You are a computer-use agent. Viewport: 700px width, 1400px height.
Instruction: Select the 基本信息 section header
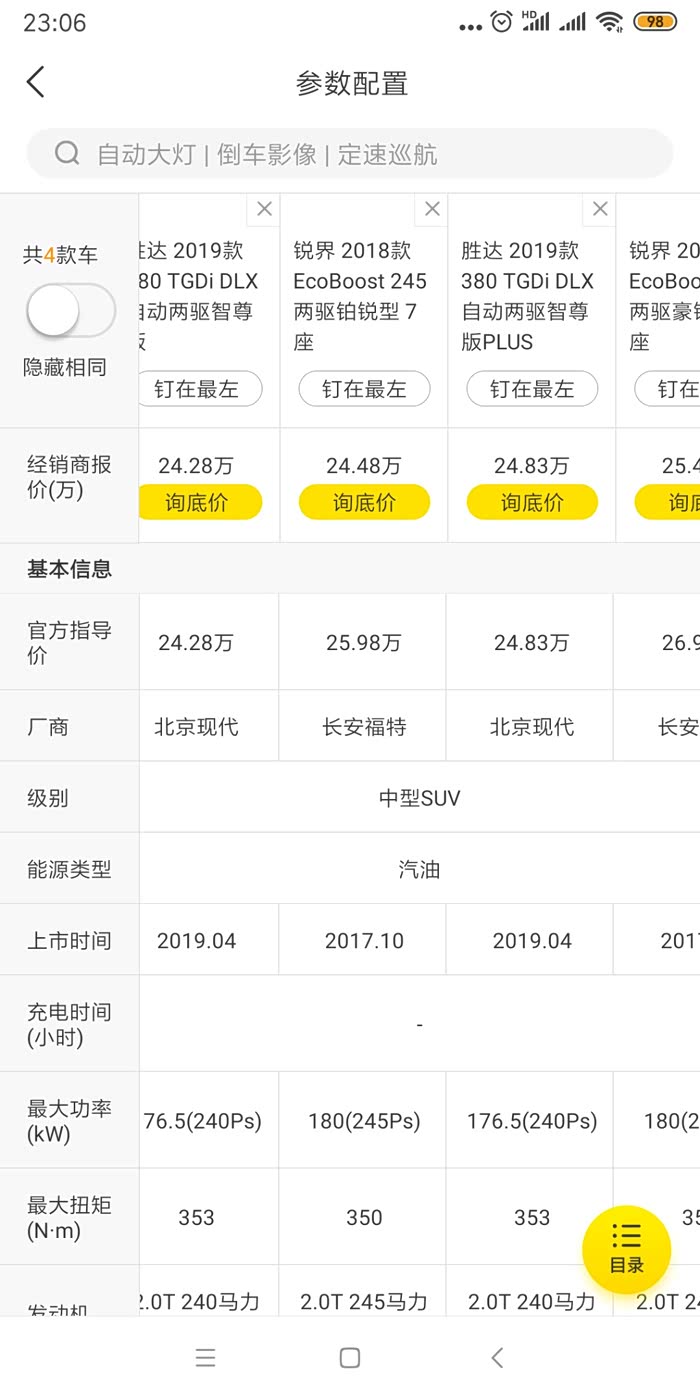(x=69, y=569)
